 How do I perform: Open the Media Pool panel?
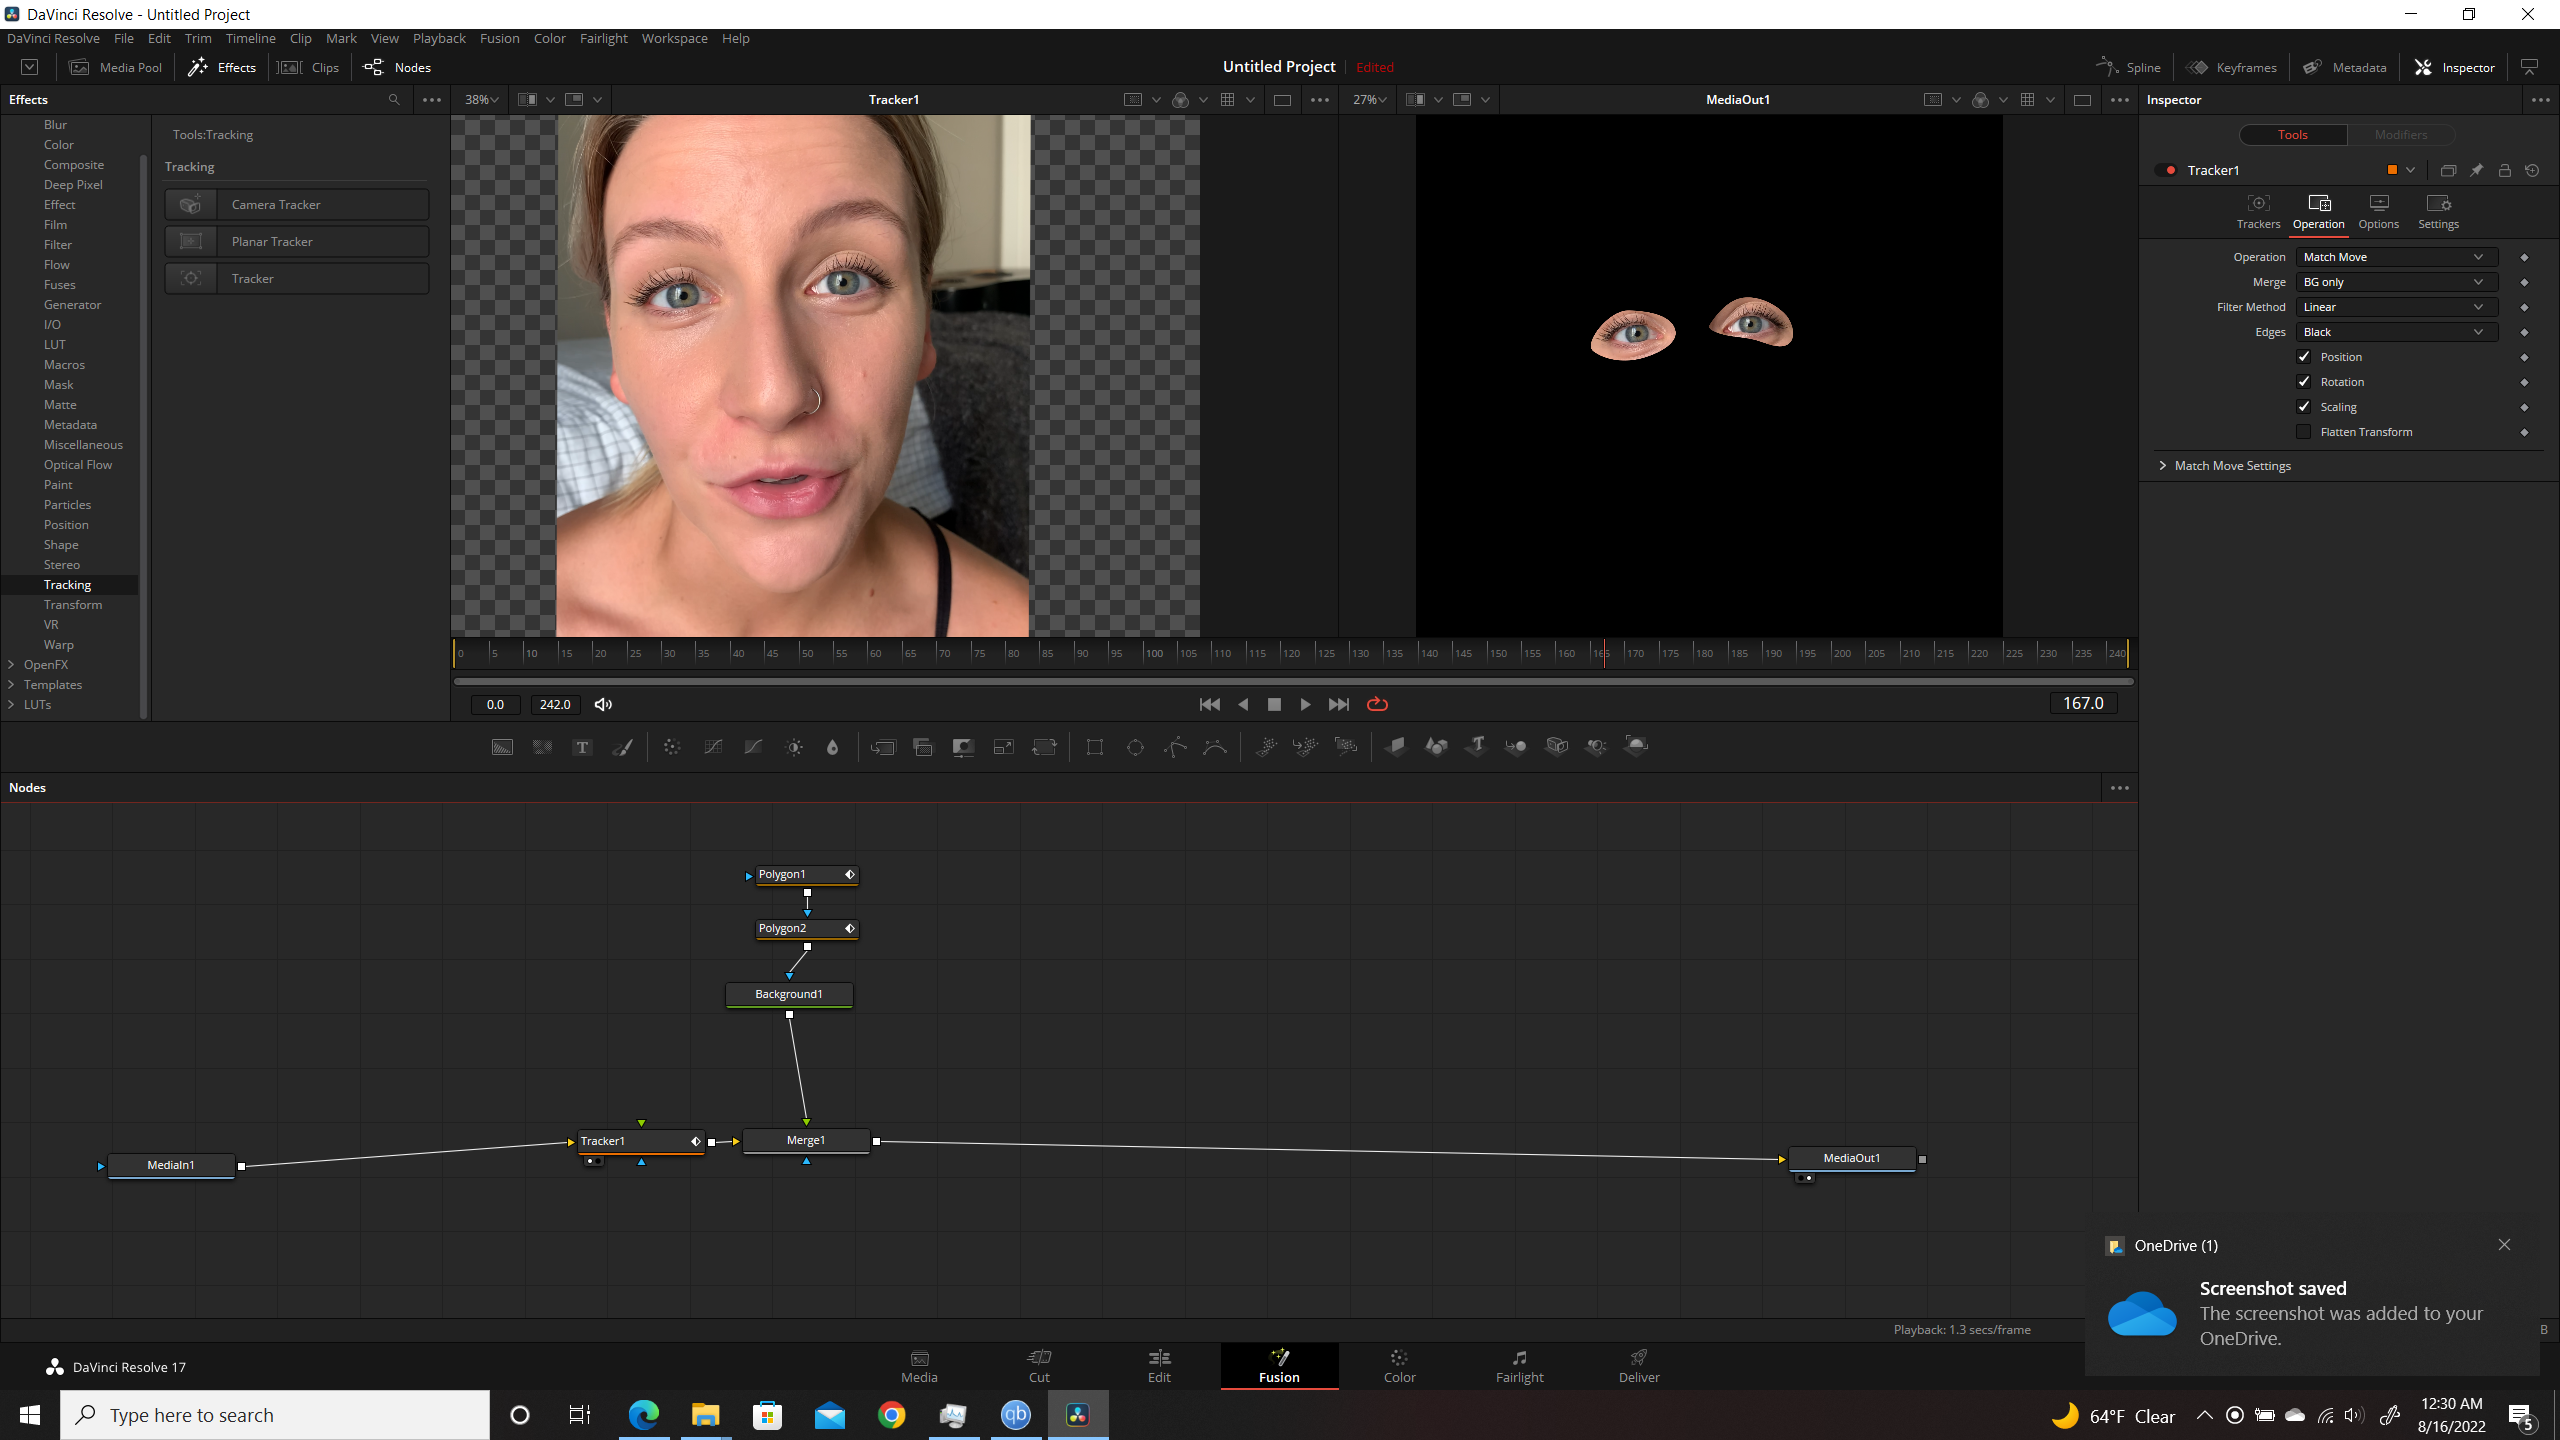tap(116, 67)
